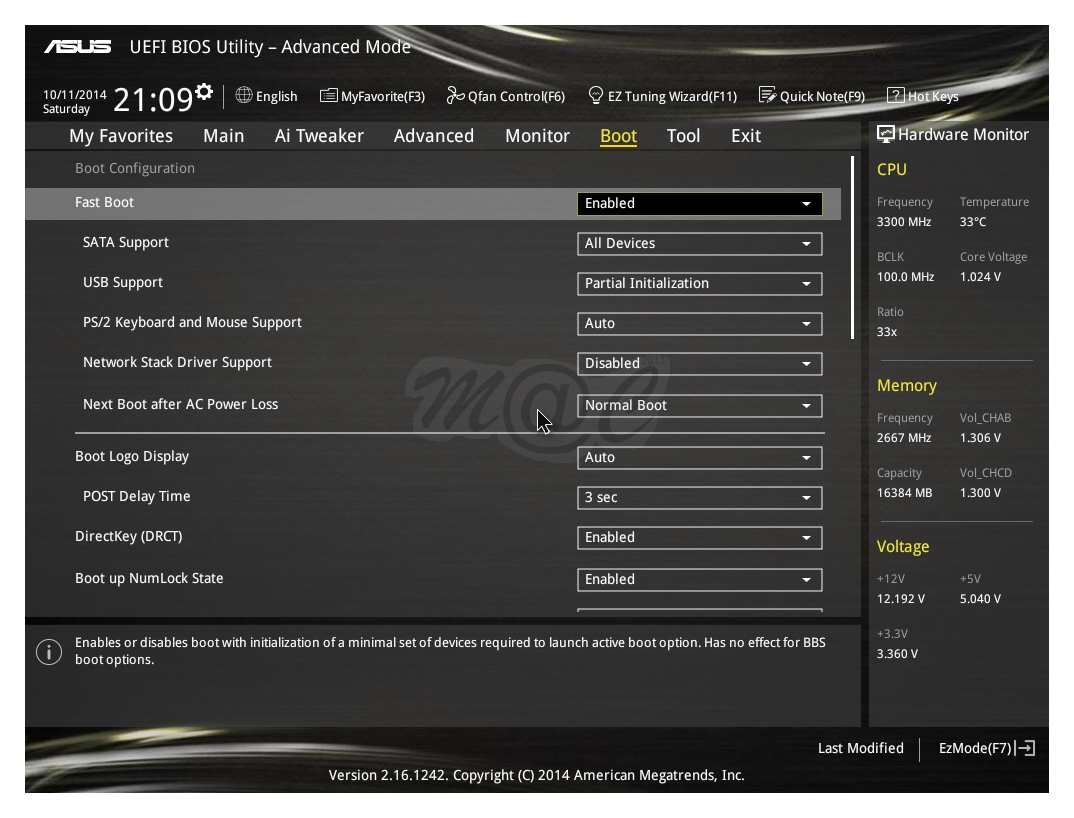Screen dimensions: 1074x818
Task: Open PS/2 Keyboard and Mouse Support dropdown
Action: (x=699, y=323)
